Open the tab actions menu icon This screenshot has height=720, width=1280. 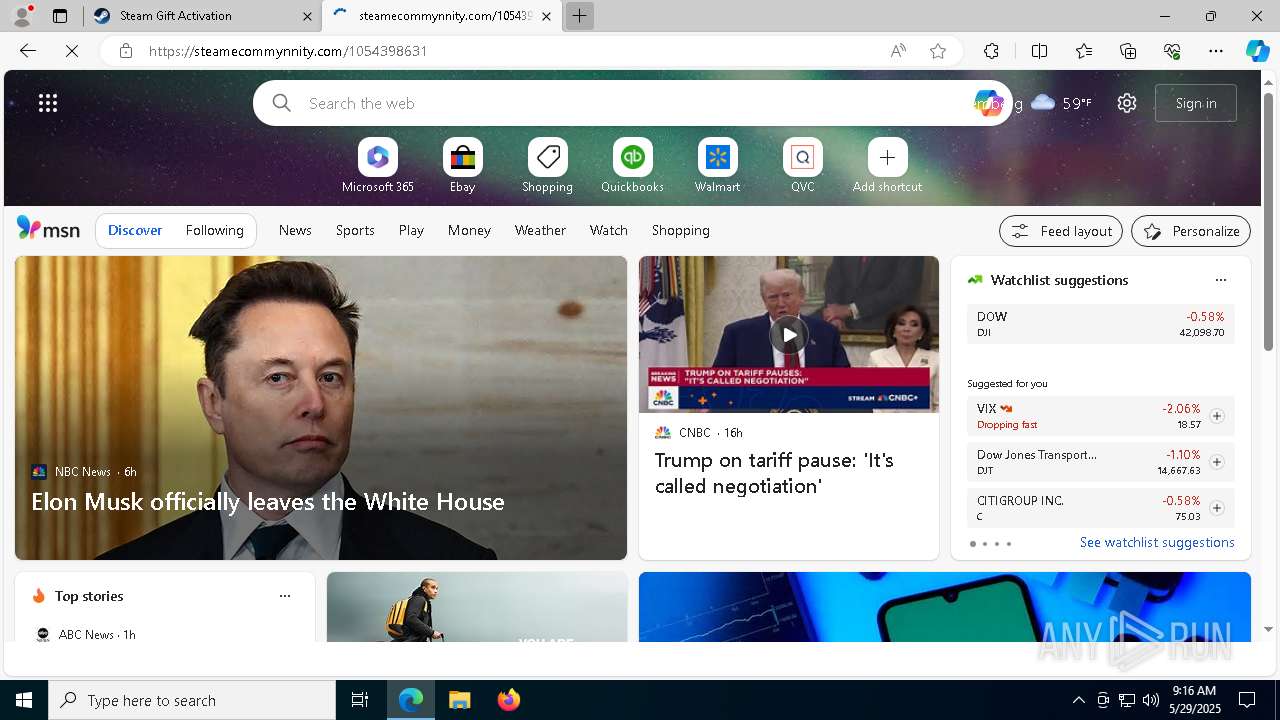click(x=60, y=16)
